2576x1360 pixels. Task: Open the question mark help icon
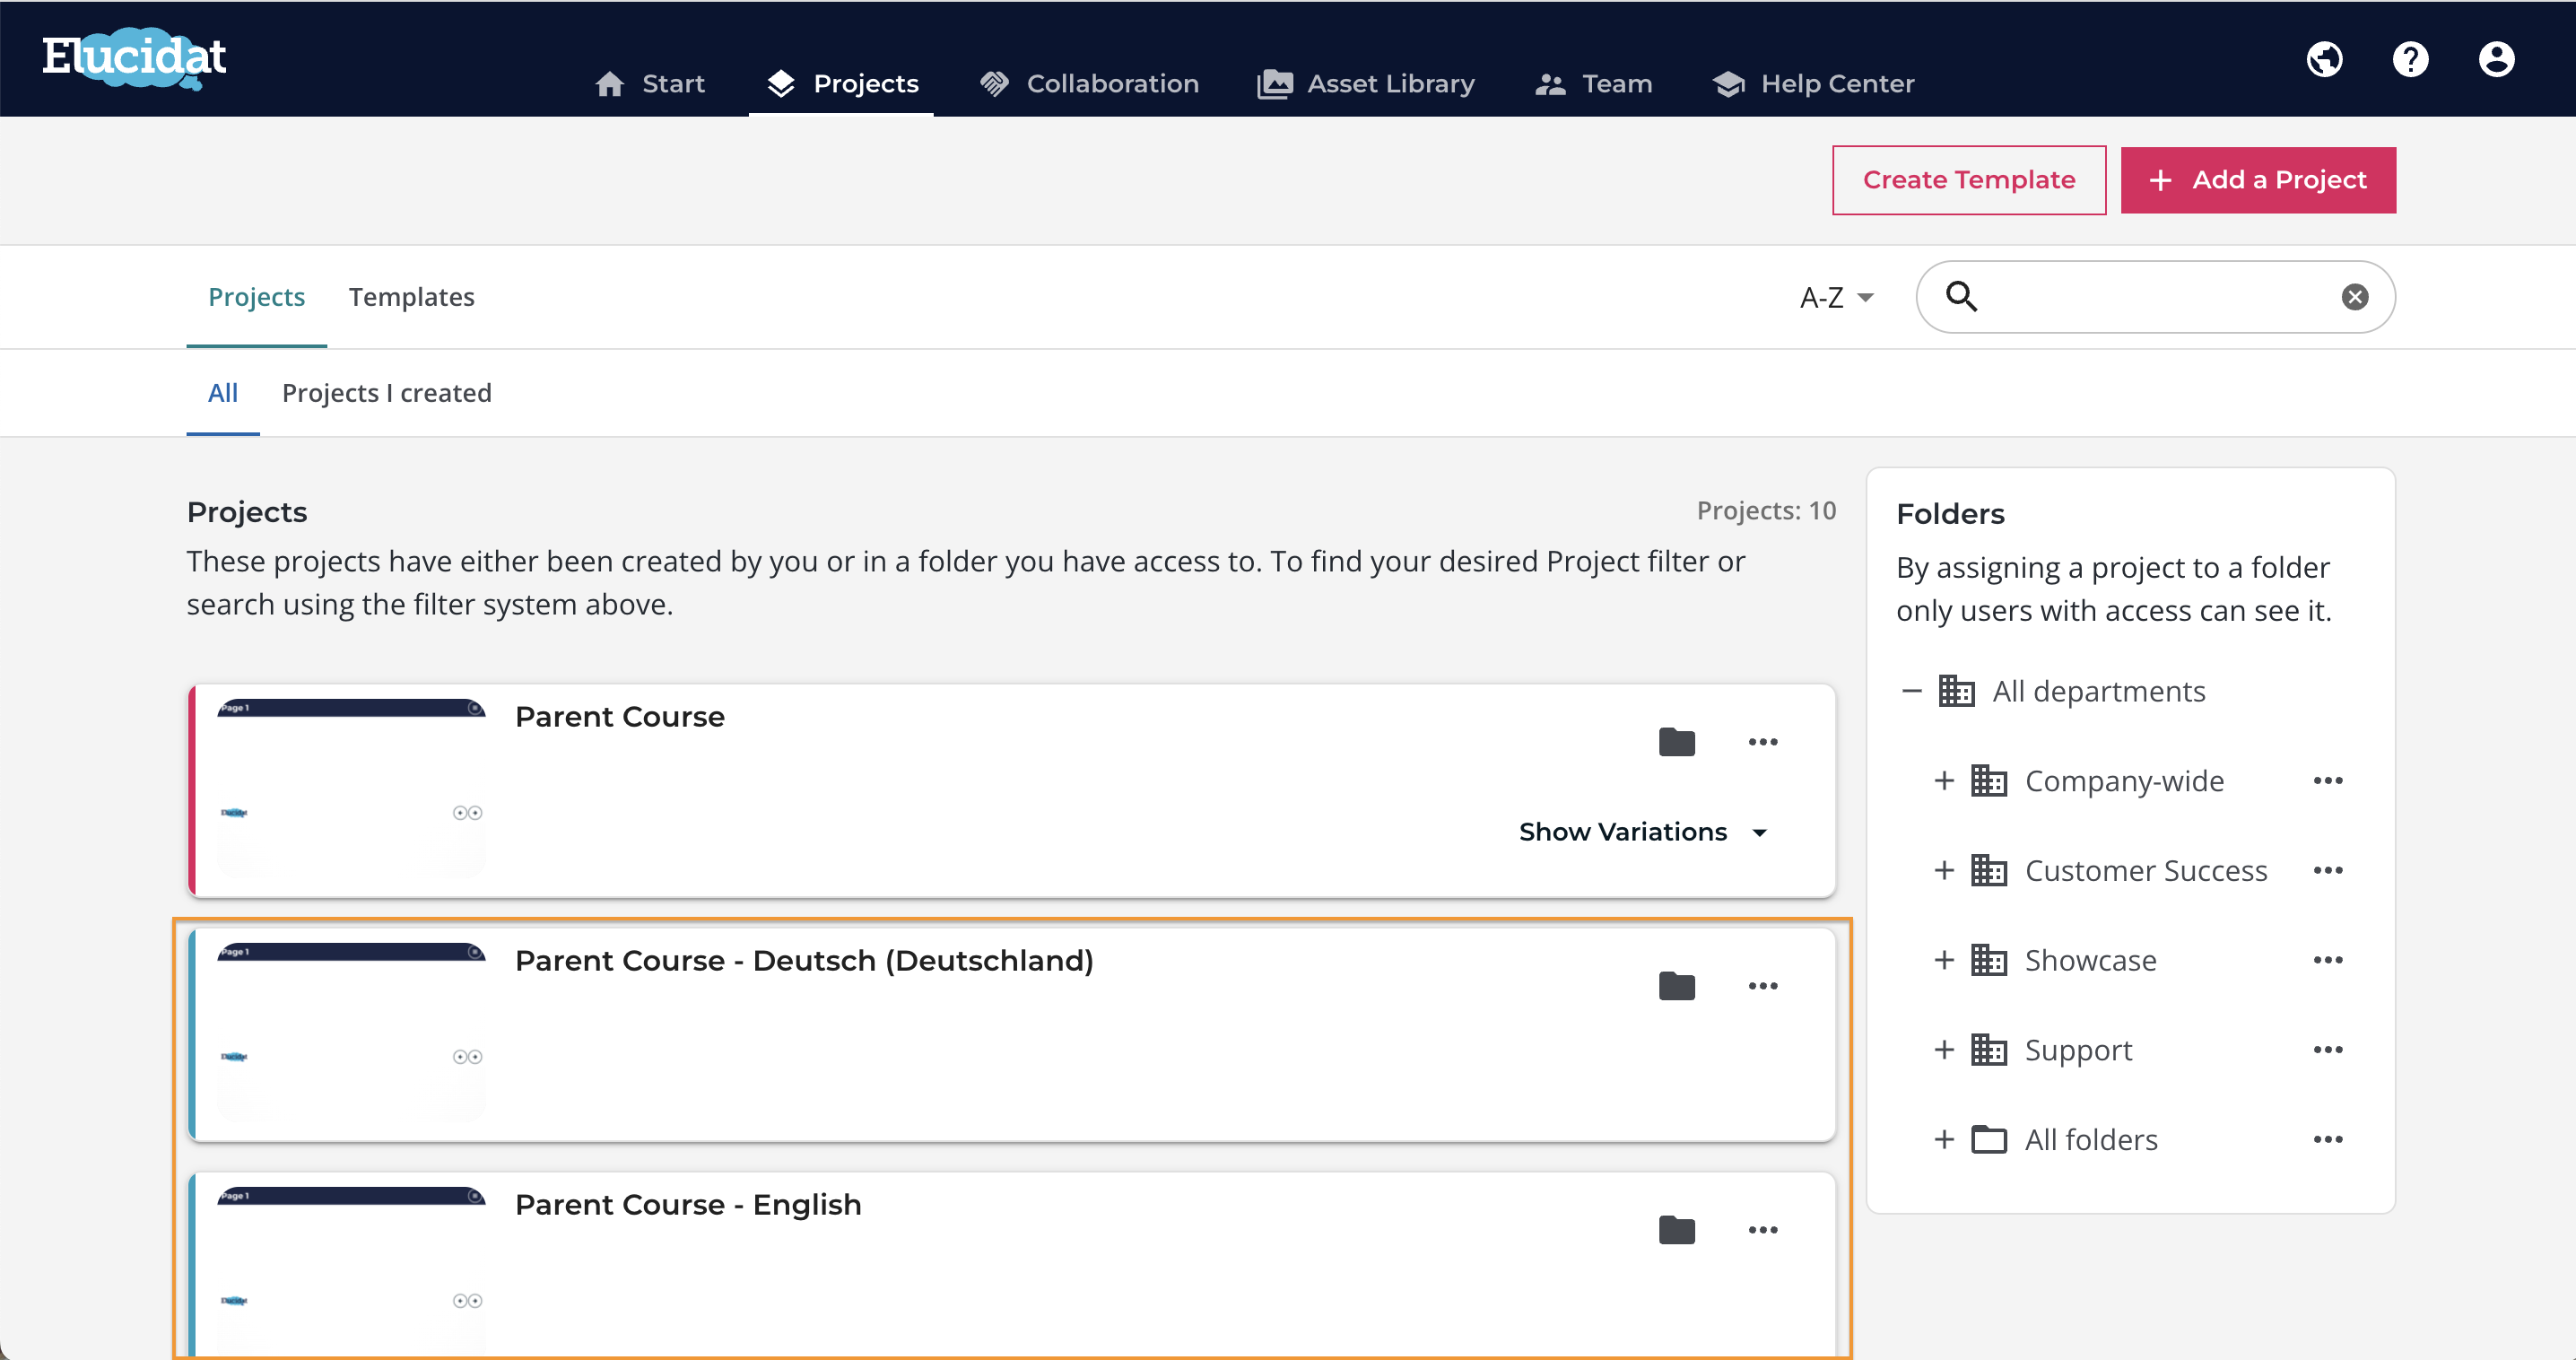click(x=2410, y=59)
